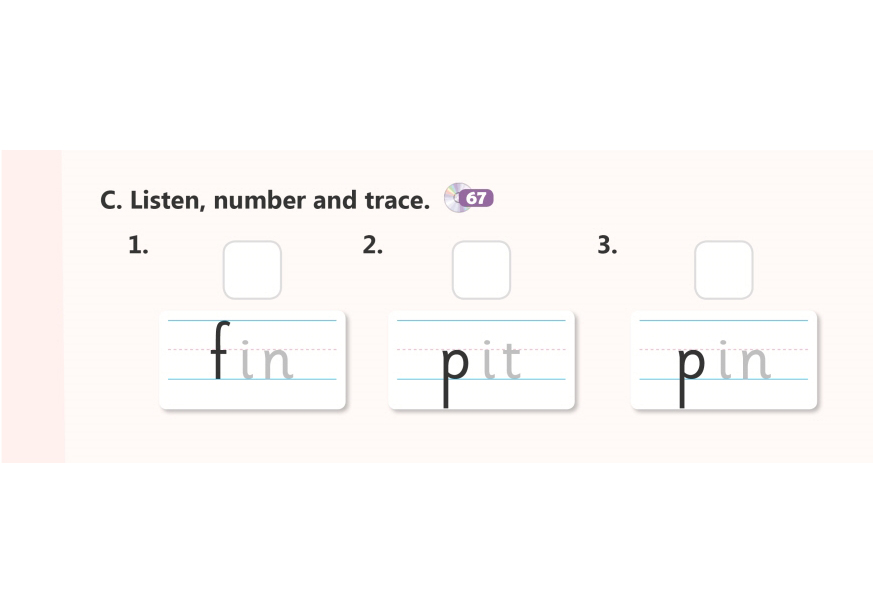This screenshot has width=873, height=612.
Task: Click the gray letter t in pit
Action: pos(510,360)
